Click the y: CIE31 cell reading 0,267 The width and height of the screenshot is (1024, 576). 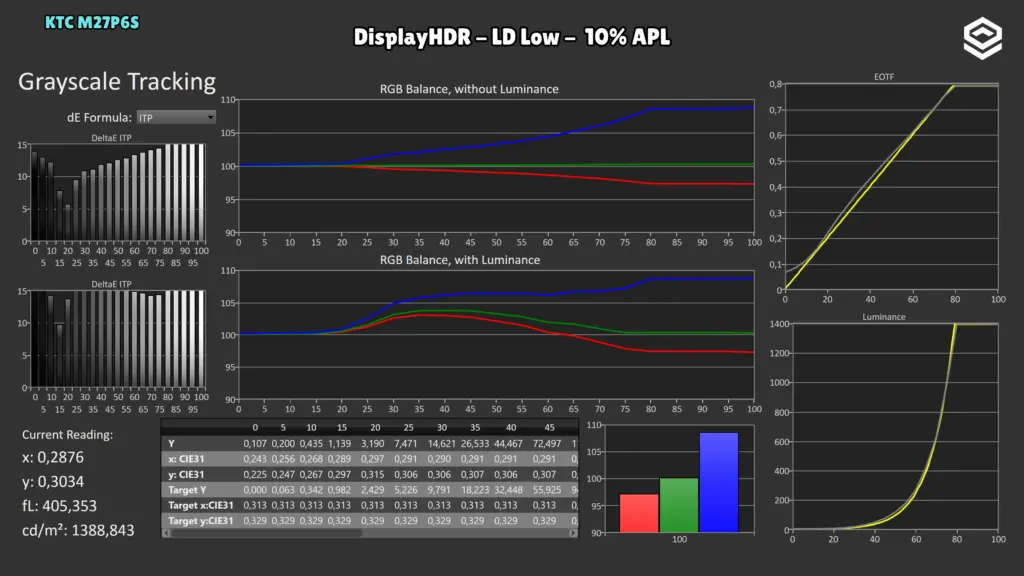point(311,475)
